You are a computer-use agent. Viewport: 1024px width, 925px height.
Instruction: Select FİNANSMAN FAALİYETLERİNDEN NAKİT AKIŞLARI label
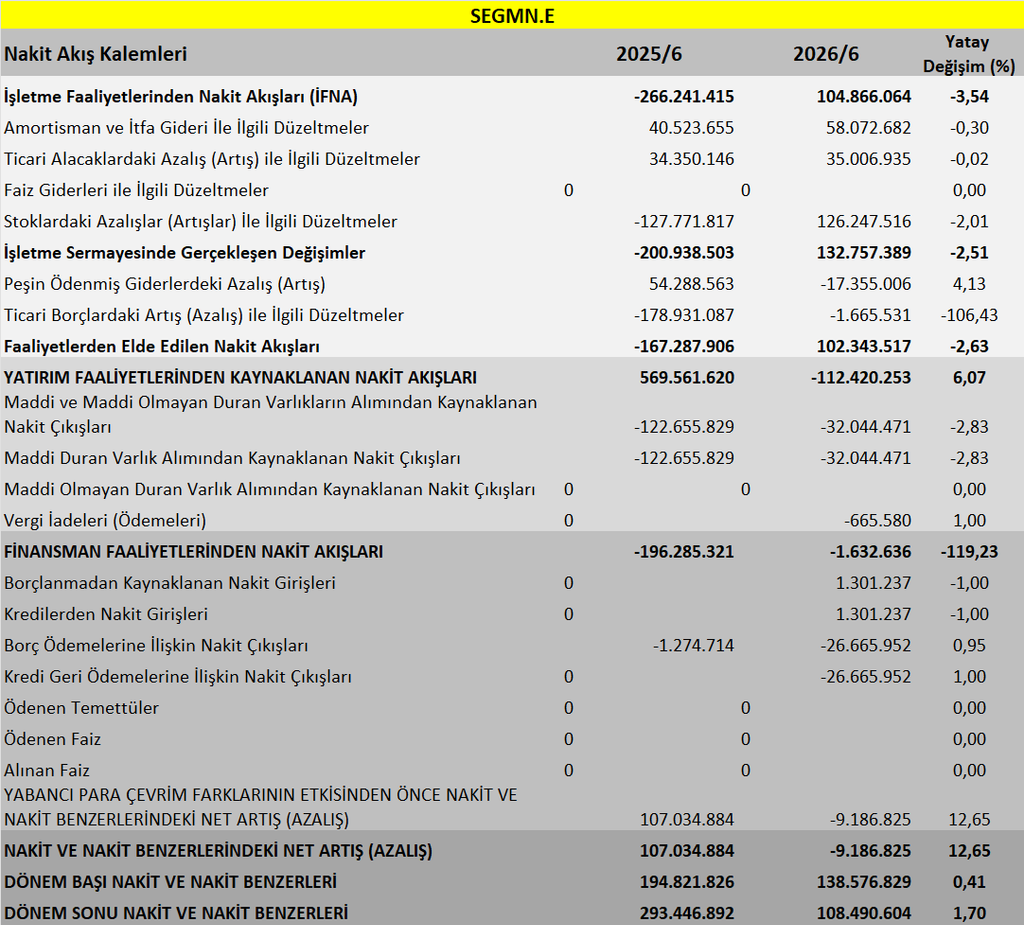point(193,552)
